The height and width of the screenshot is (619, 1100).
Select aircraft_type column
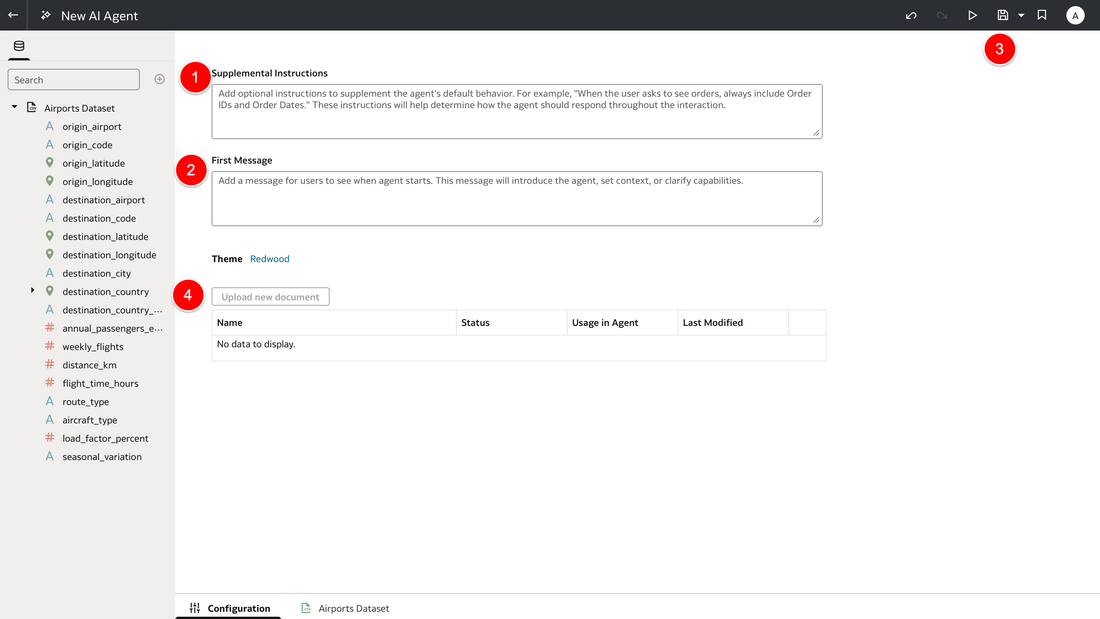pos(90,420)
